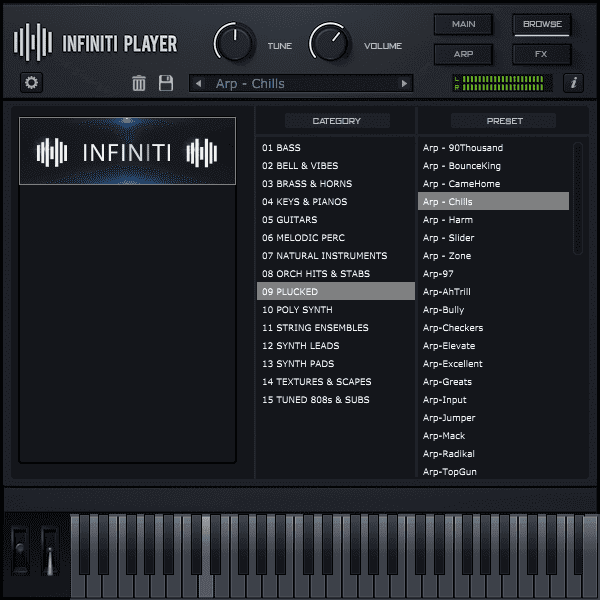Click the preset list scrollbar
Screen dimensions: 600x600
(x=578, y=198)
